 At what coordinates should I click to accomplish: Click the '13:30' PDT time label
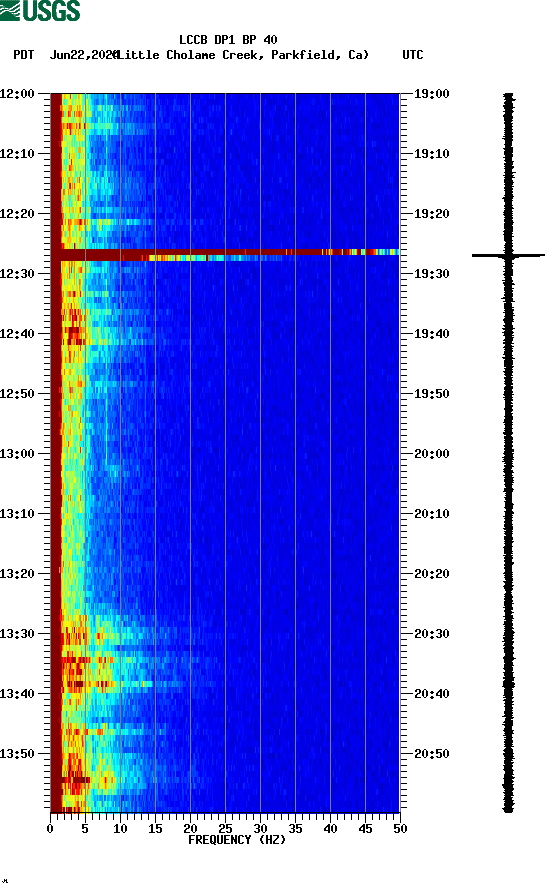(x=17, y=634)
